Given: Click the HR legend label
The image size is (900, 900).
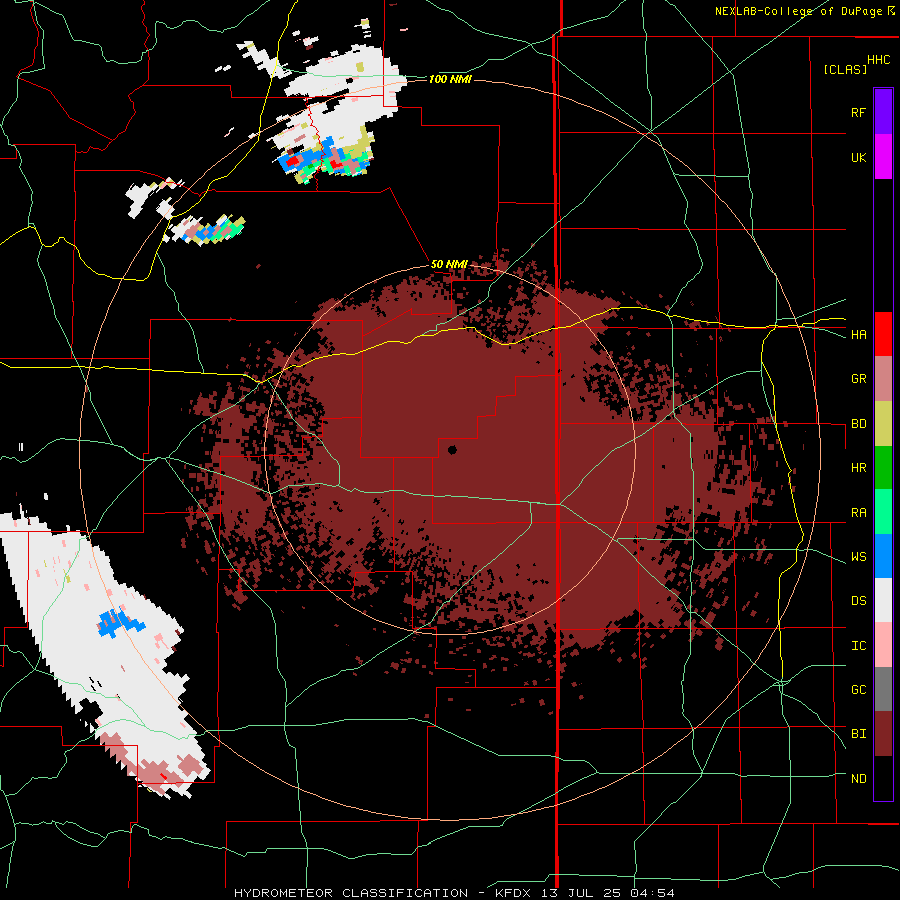Looking at the screenshot, I should (x=858, y=468).
